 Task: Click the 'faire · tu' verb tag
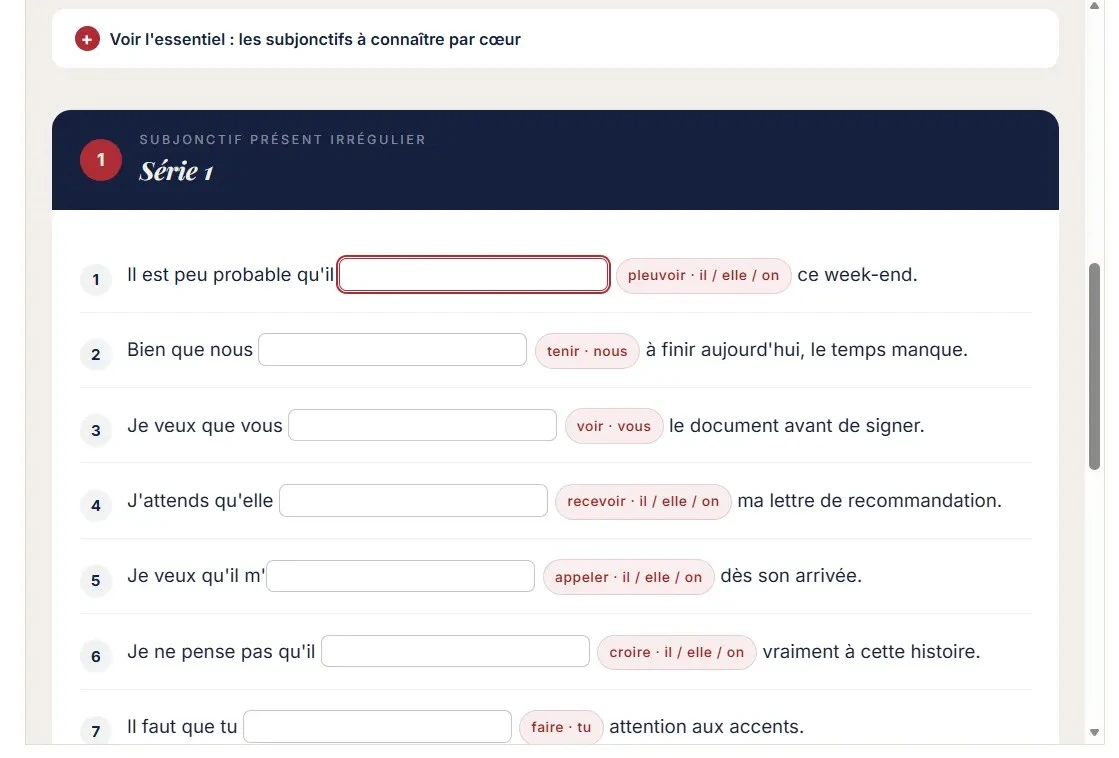click(x=561, y=727)
